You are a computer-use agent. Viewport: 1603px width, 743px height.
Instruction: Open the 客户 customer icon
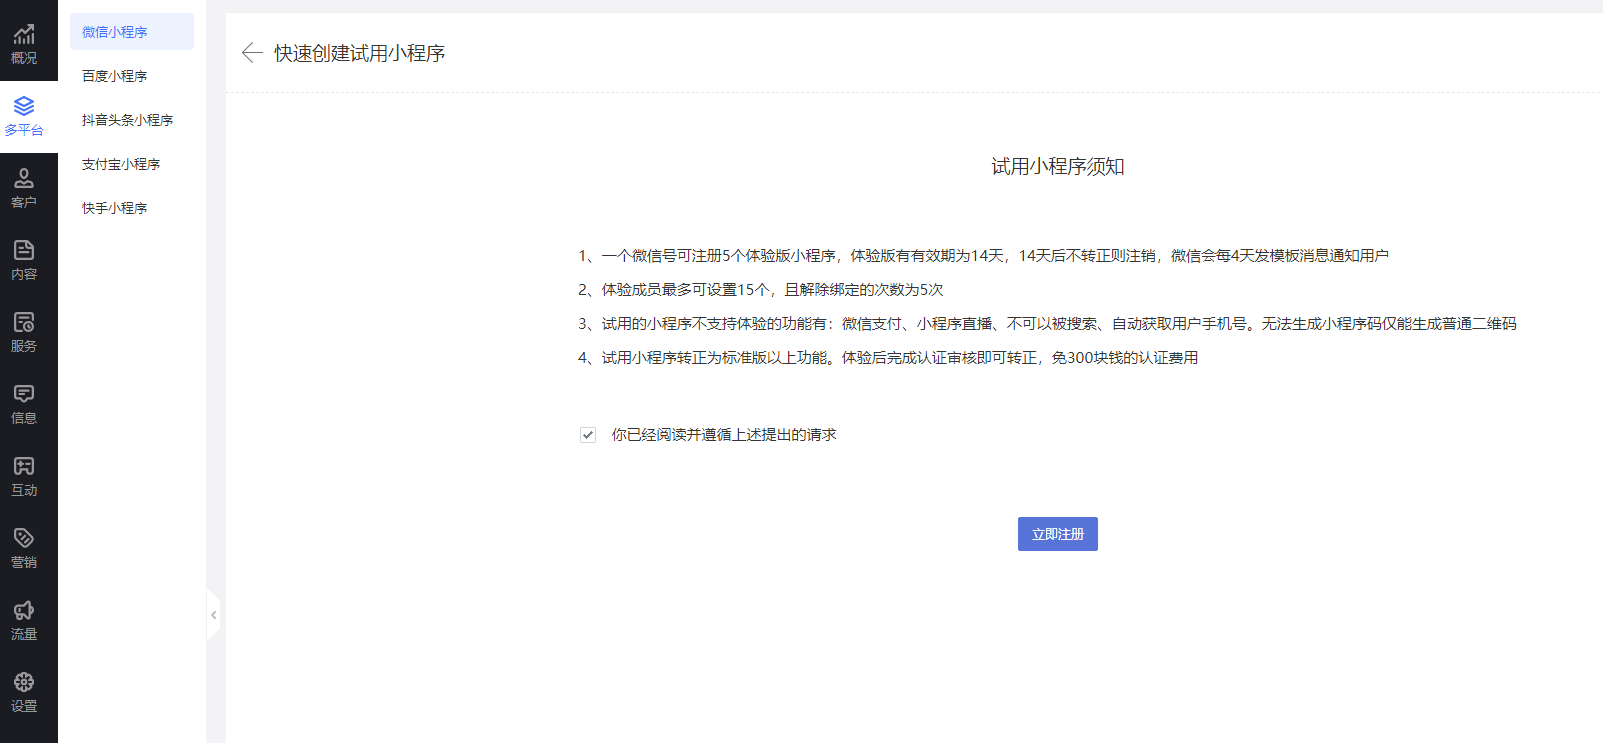coord(24,178)
